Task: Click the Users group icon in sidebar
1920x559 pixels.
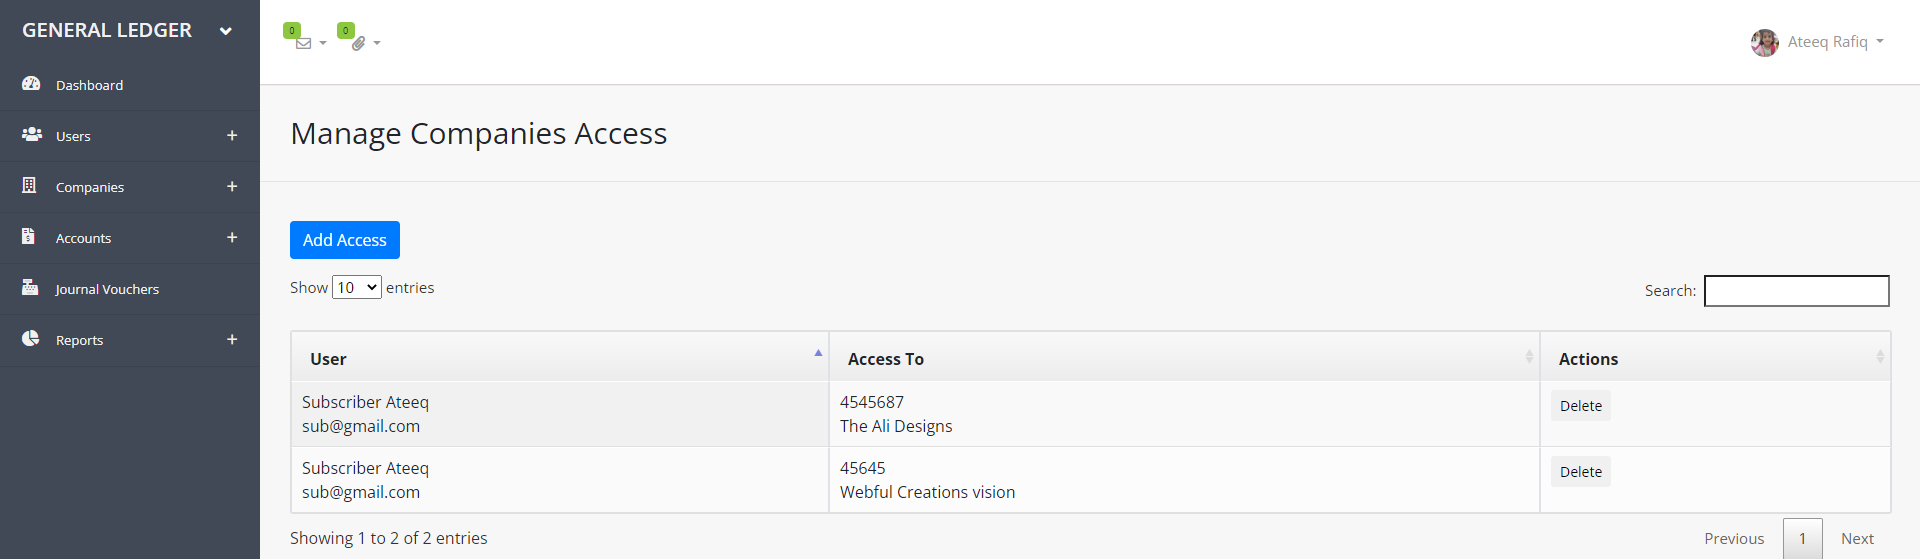Action: coord(32,134)
